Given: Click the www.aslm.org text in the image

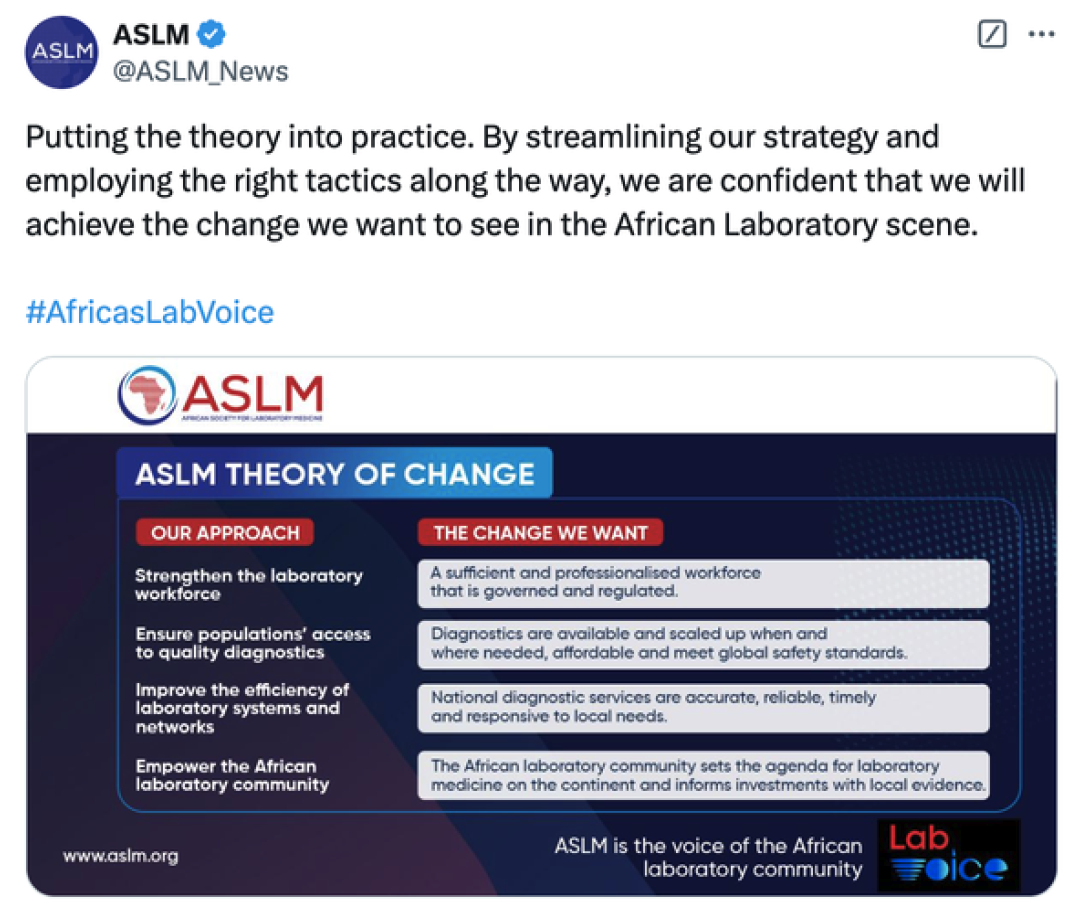Looking at the screenshot, I should click(x=121, y=855).
